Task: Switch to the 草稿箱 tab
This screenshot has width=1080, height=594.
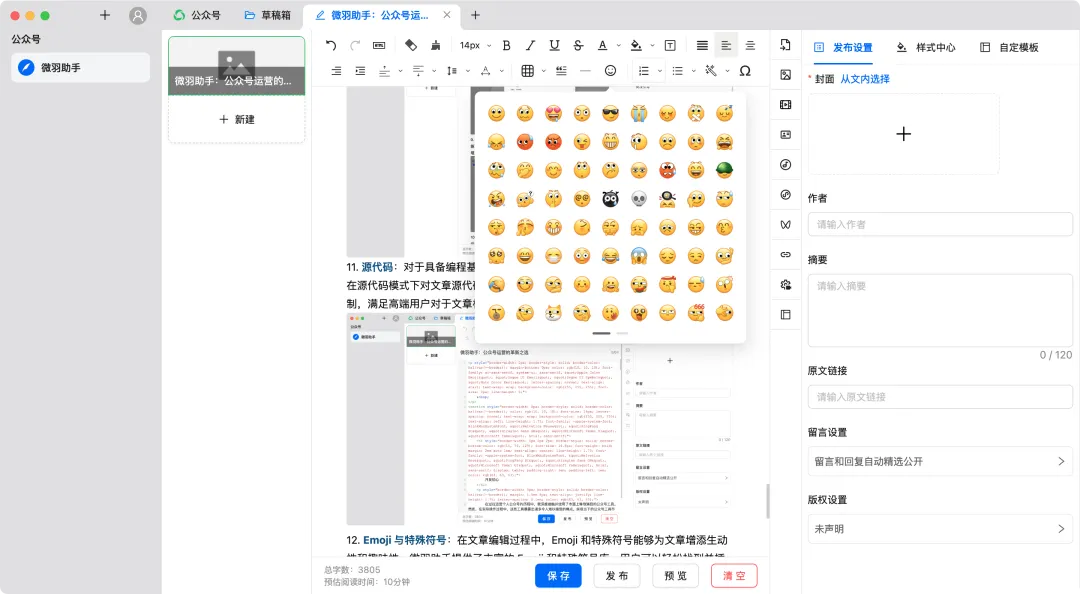Action: pos(268,15)
